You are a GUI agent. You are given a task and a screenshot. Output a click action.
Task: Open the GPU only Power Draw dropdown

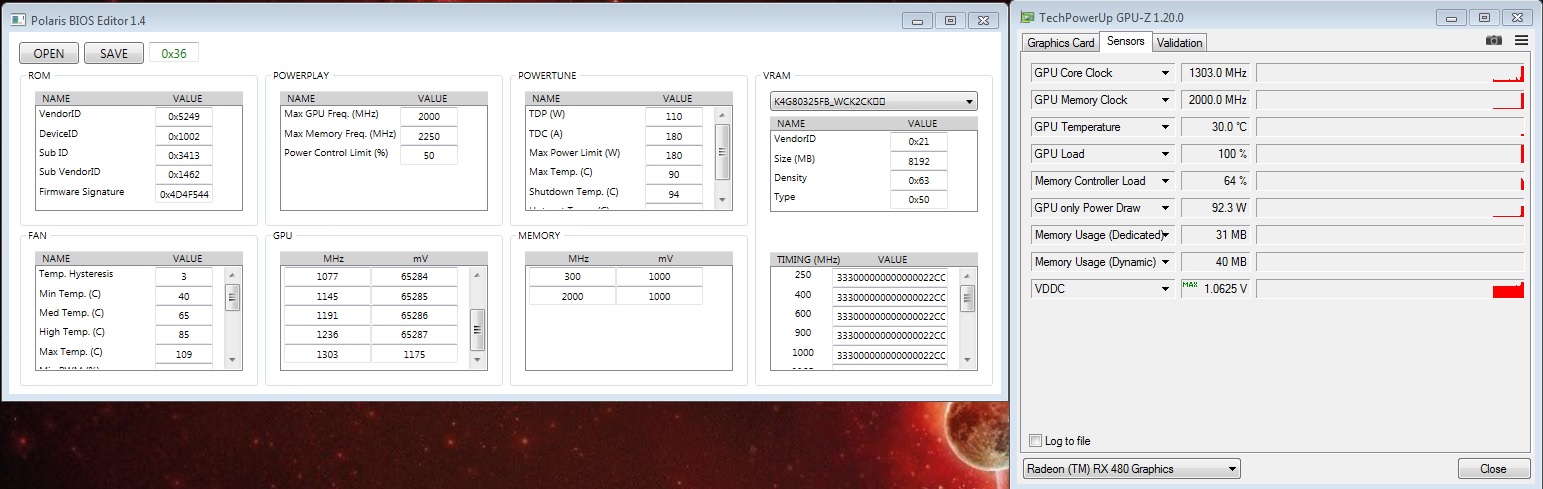(x=1166, y=208)
